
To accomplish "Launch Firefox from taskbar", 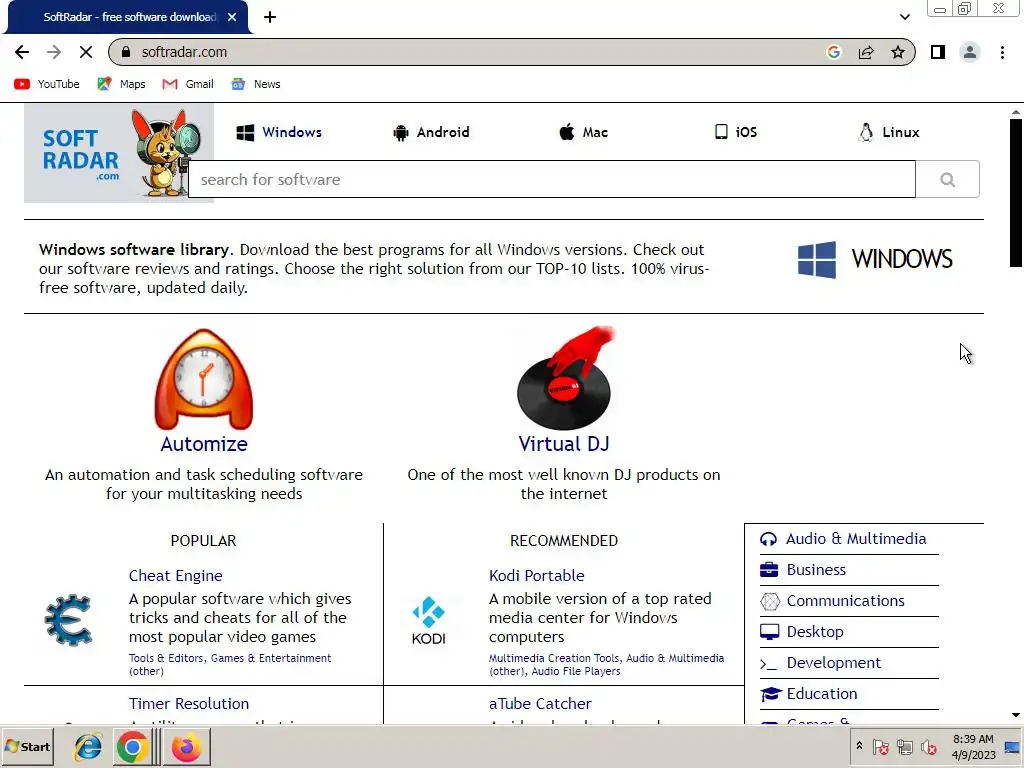I will pos(187,747).
